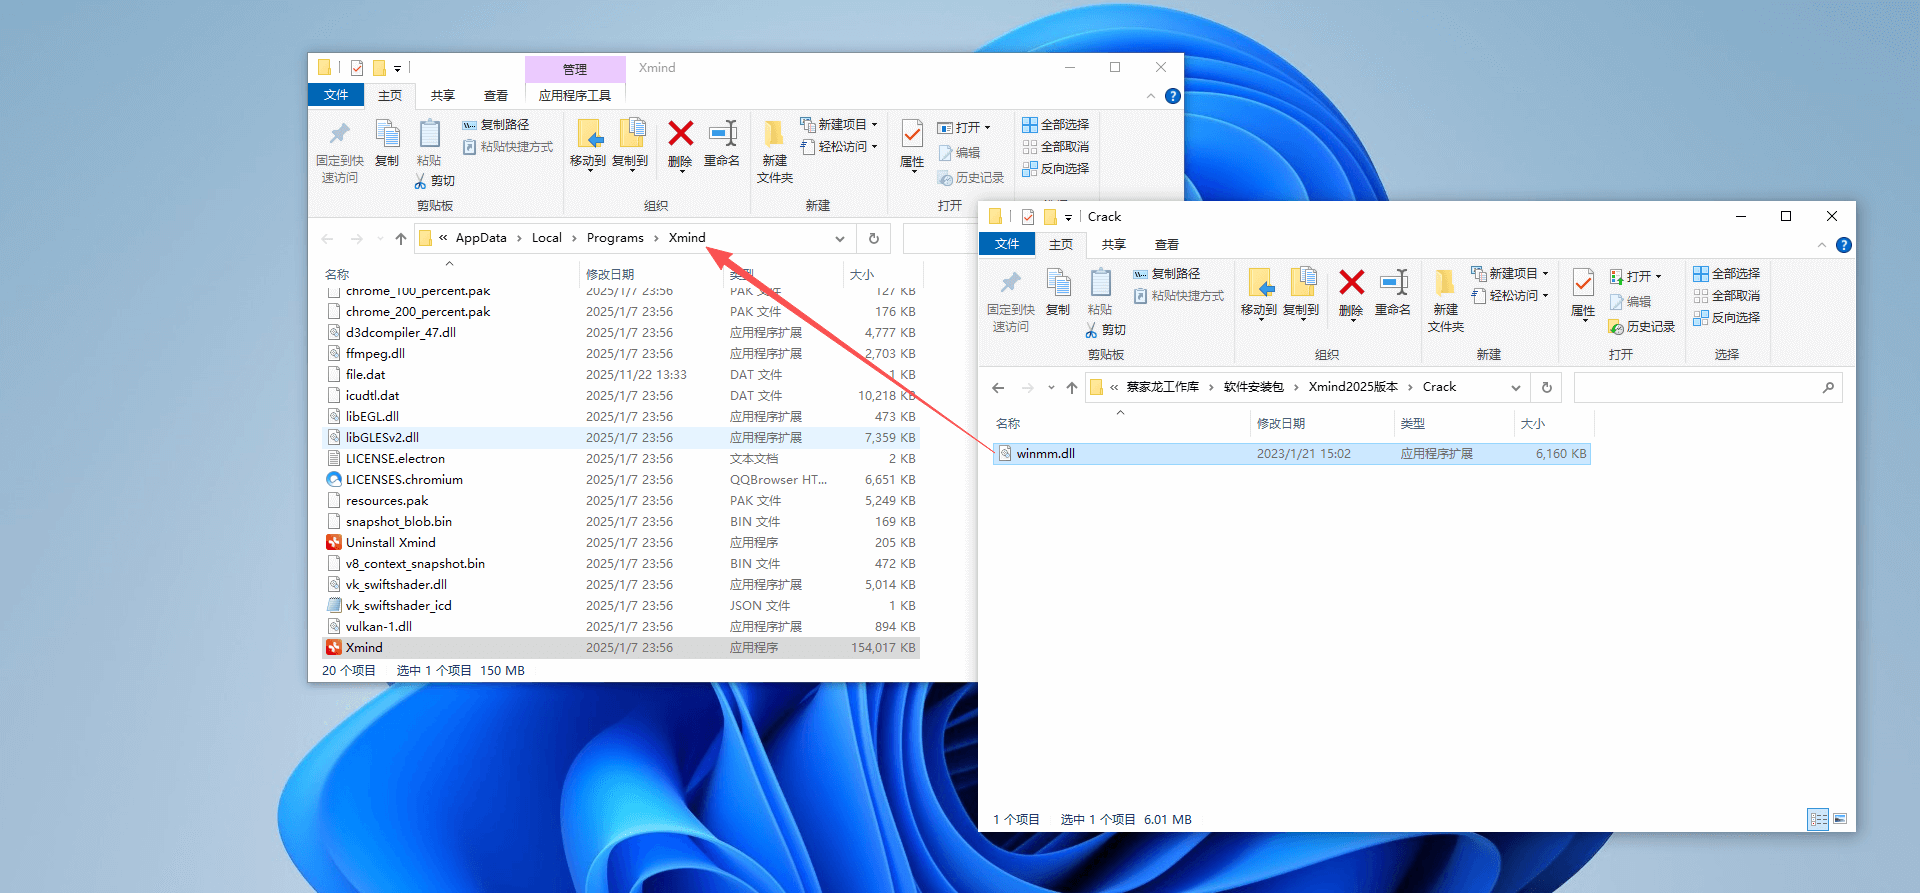Expand Copy to (复制到) dropdown in Crack window
1920x893 pixels.
click(1302, 319)
